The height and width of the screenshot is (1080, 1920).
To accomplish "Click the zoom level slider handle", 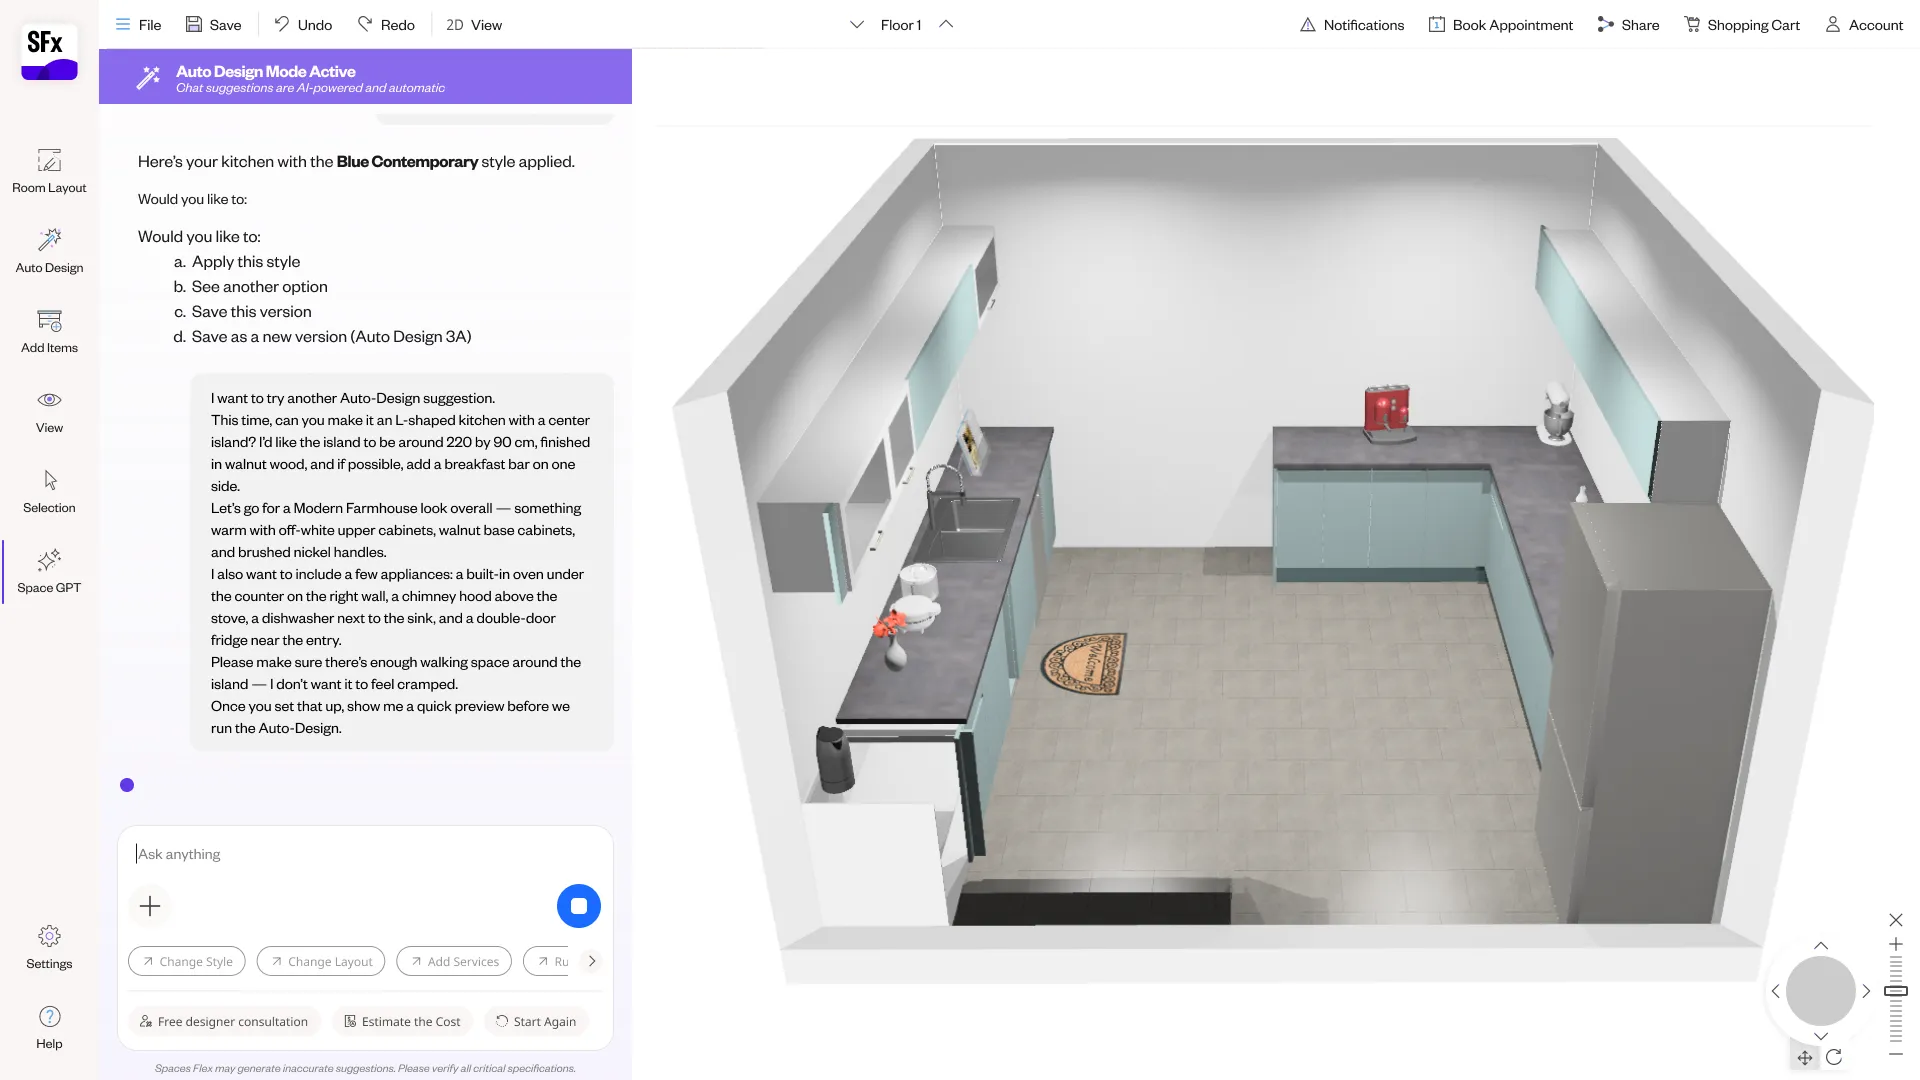I will pyautogui.click(x=1895, y=991).
